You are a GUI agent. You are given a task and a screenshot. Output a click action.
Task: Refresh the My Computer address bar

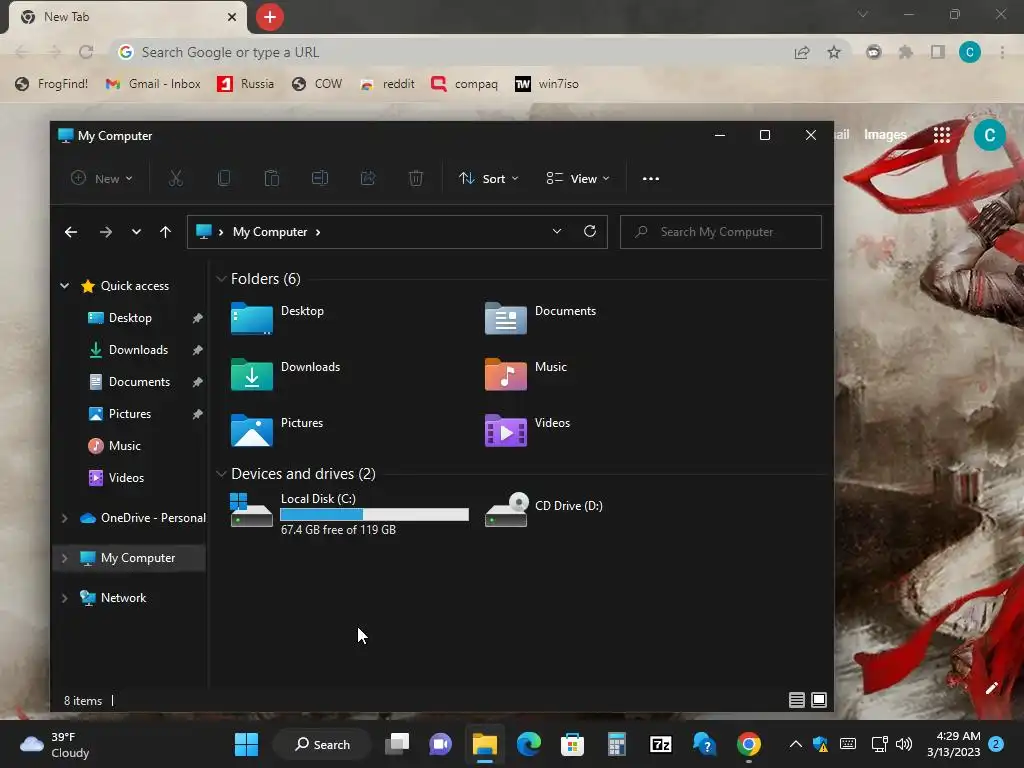click(590, 231)
